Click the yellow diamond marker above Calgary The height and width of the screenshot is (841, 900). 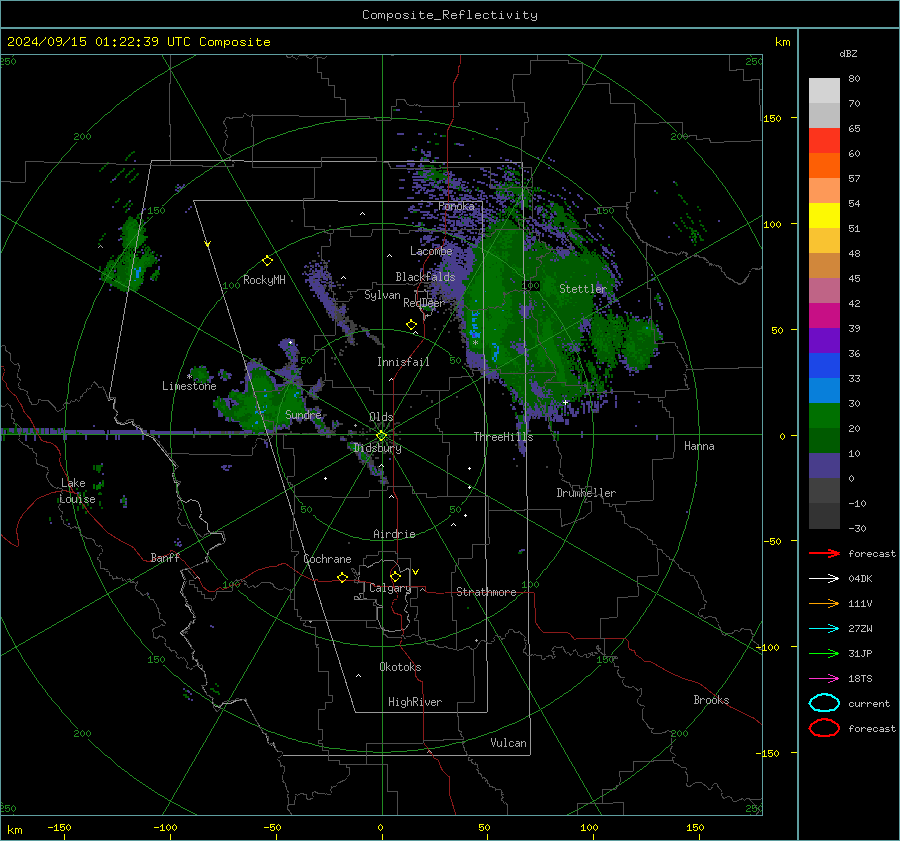pyautogui.click(x=395, y=576)
